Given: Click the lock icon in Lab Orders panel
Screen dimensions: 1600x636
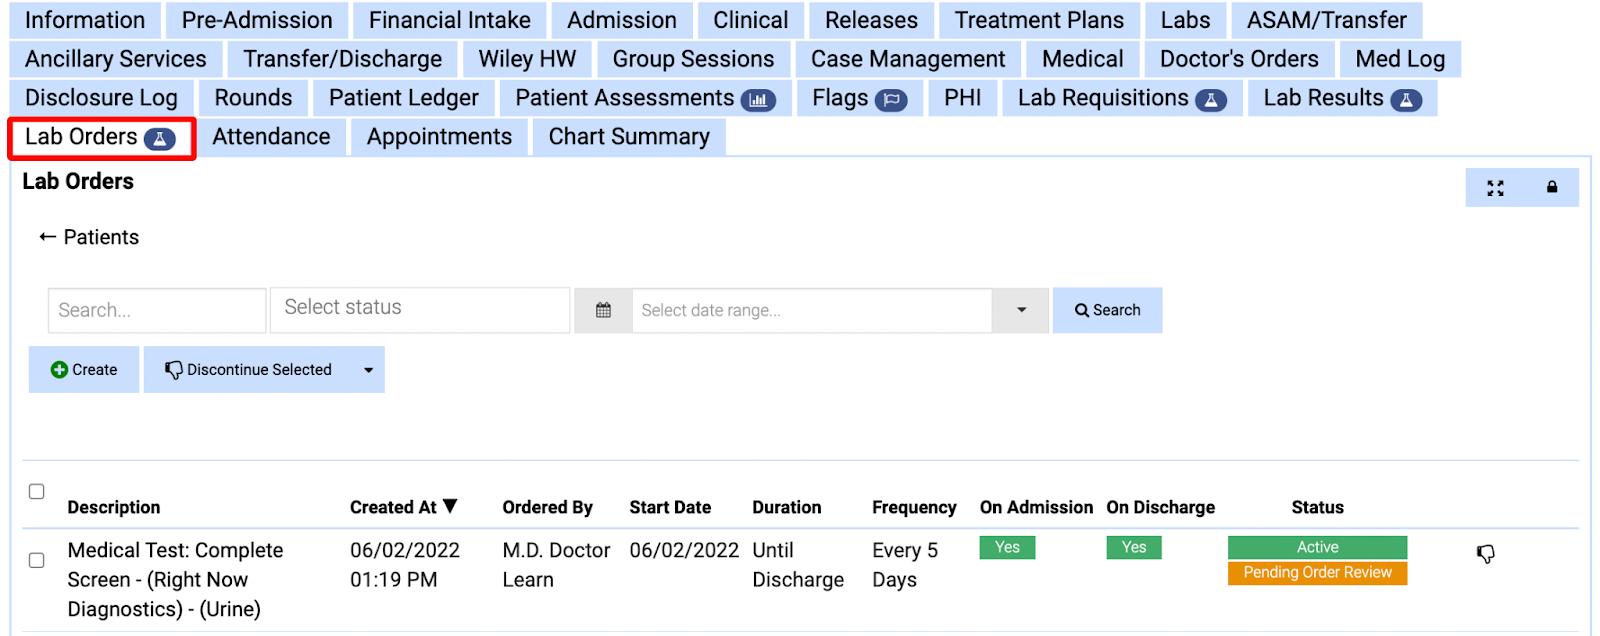Looking at the screenshot, I should (x=1552, y=187).
